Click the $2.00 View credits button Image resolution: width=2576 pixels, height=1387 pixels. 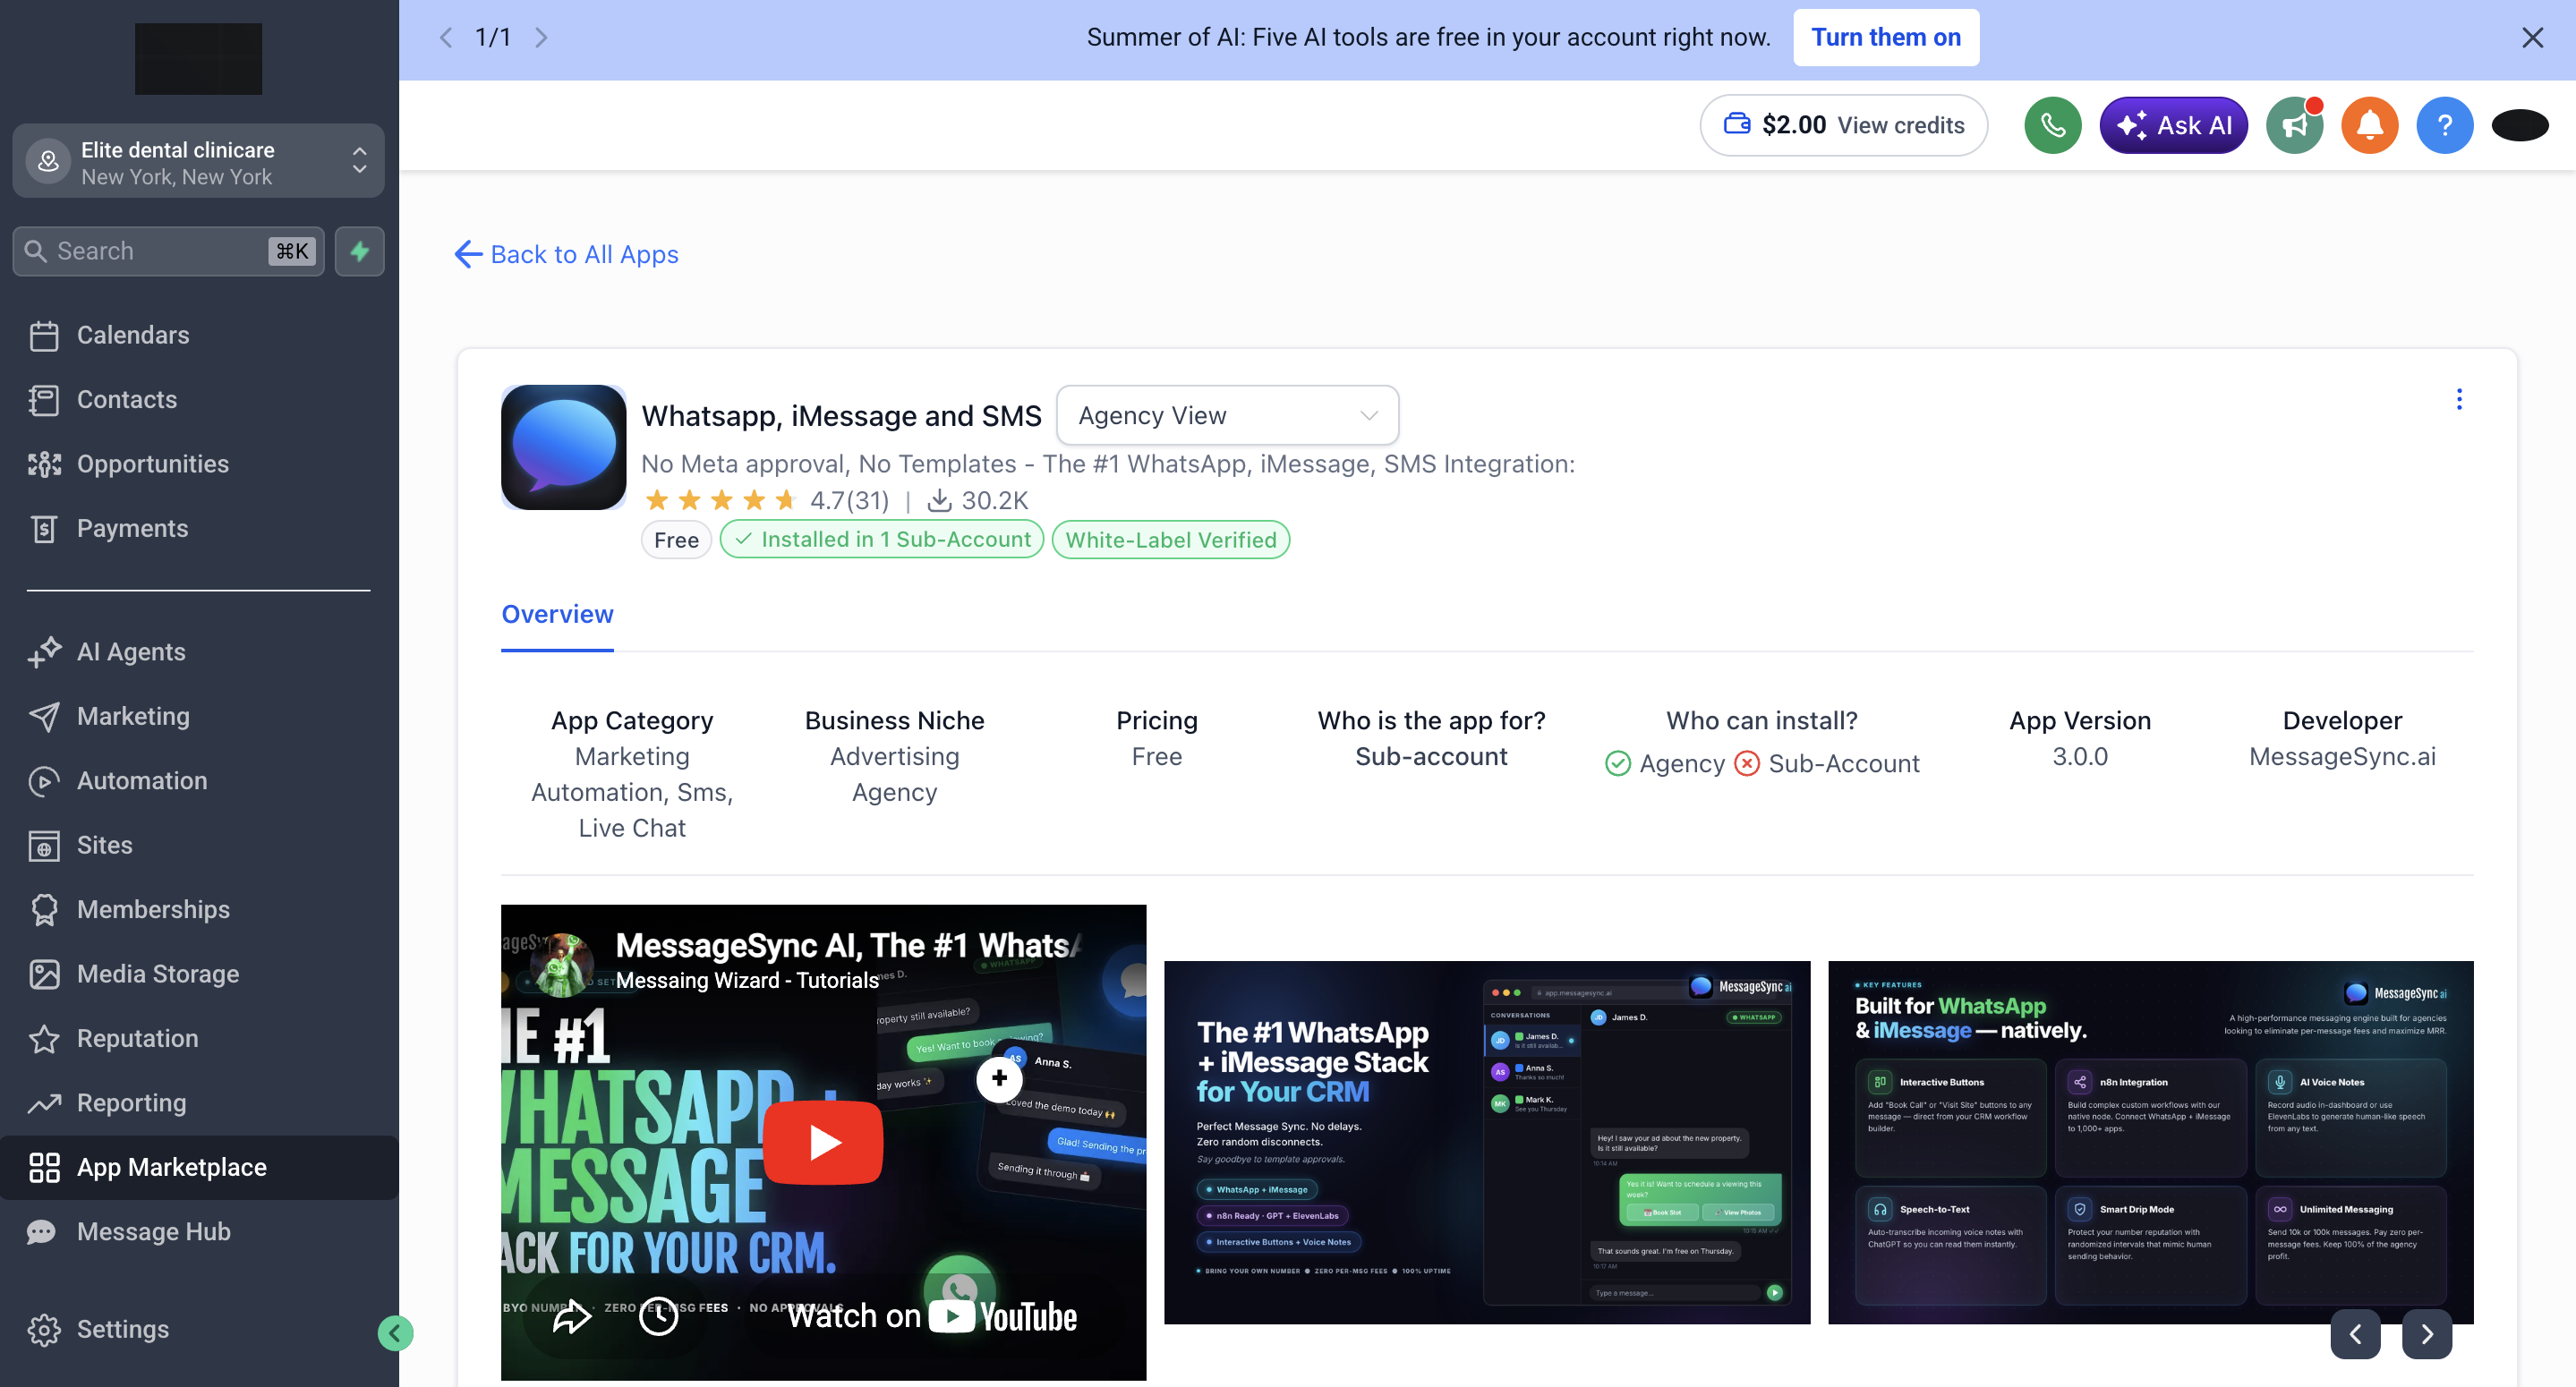click(x=1843, y=125)
